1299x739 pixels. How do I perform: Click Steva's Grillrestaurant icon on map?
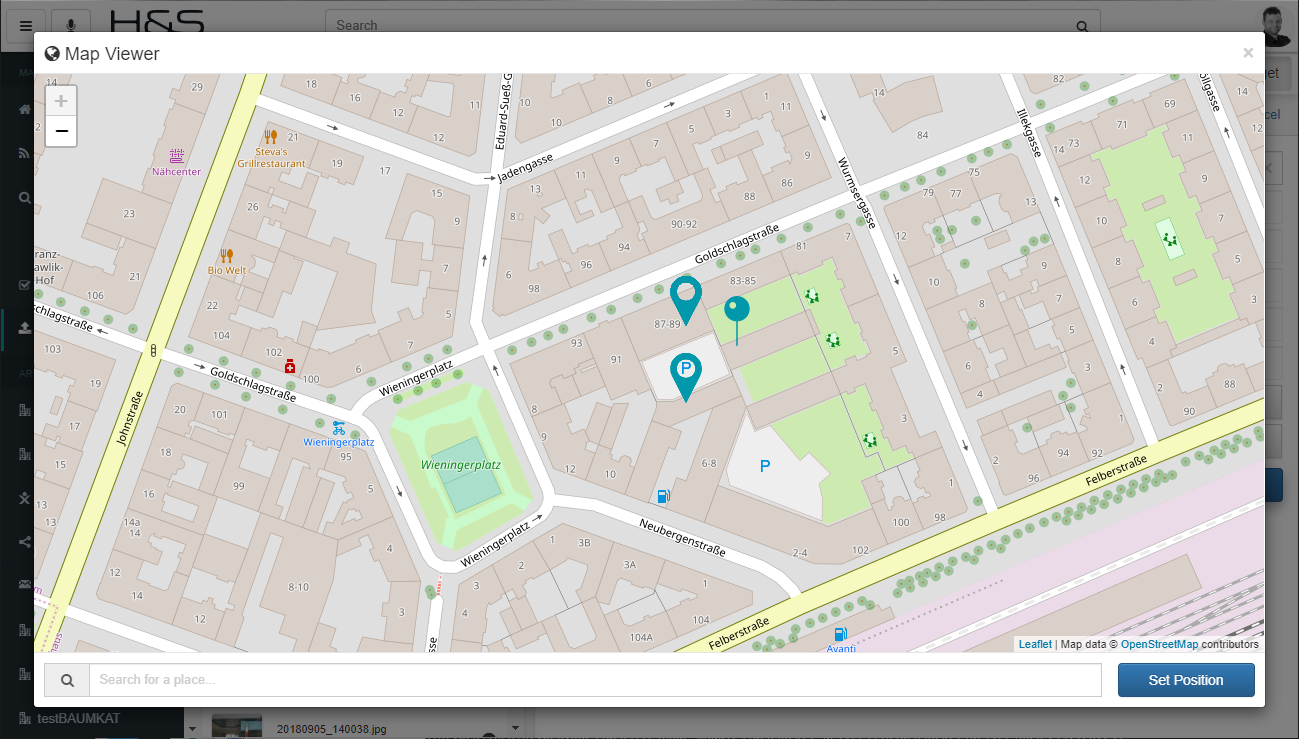click(x=270, y=137)
